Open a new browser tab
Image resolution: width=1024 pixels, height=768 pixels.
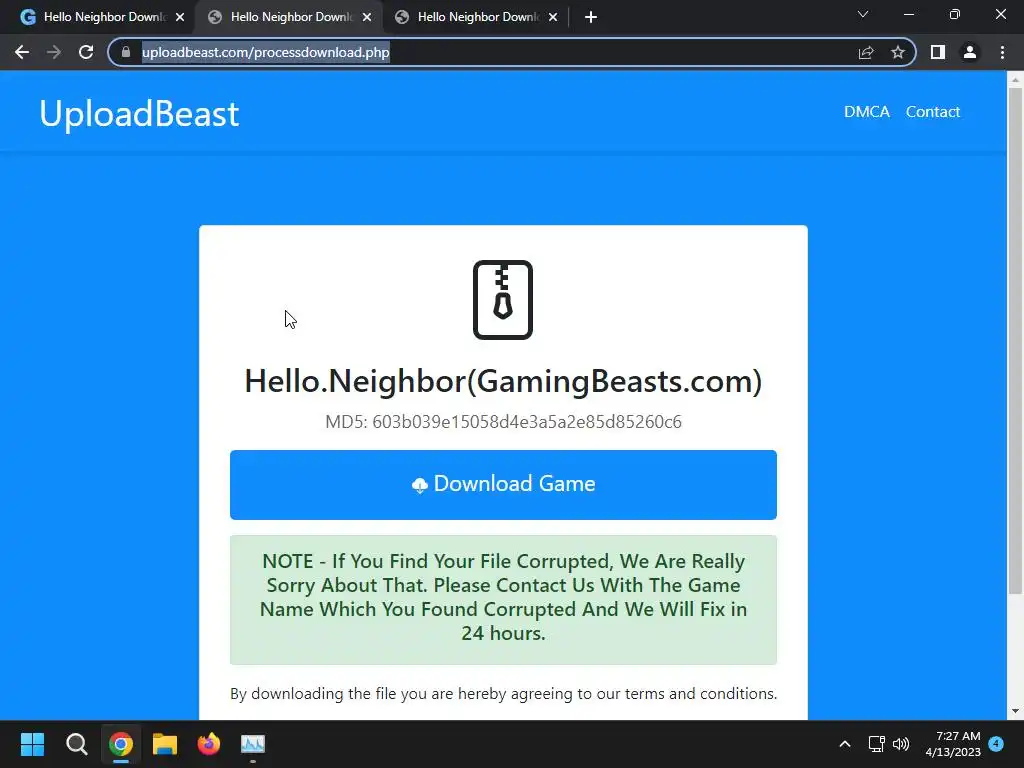[591, 17]
